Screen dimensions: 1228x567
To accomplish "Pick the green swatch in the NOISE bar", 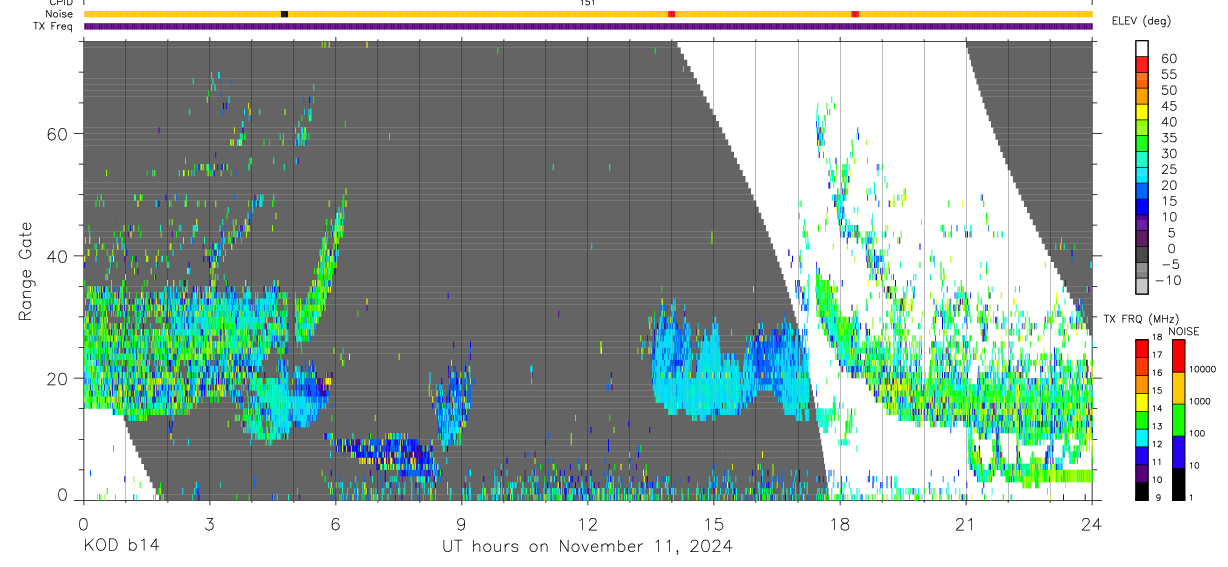I will [1179, 420].
